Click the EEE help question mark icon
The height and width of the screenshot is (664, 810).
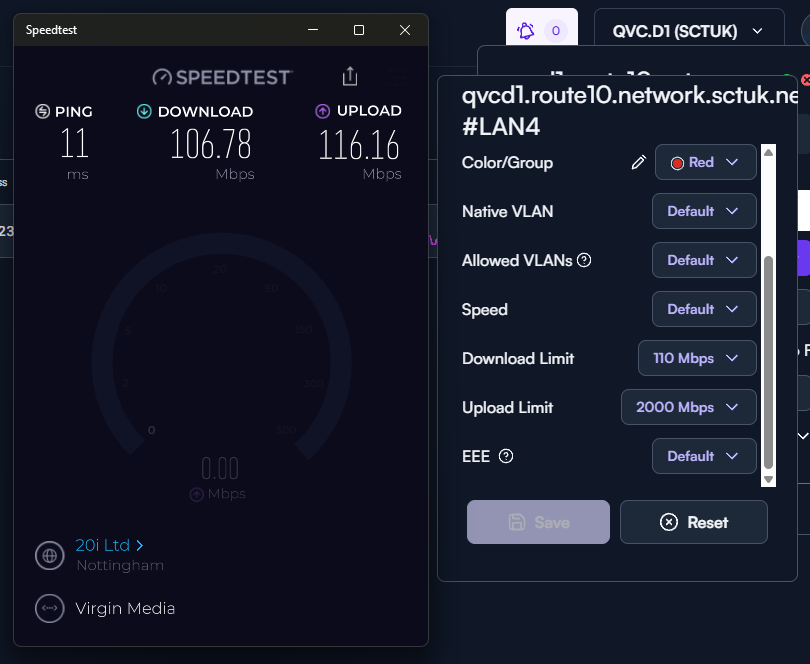point(506,456)
